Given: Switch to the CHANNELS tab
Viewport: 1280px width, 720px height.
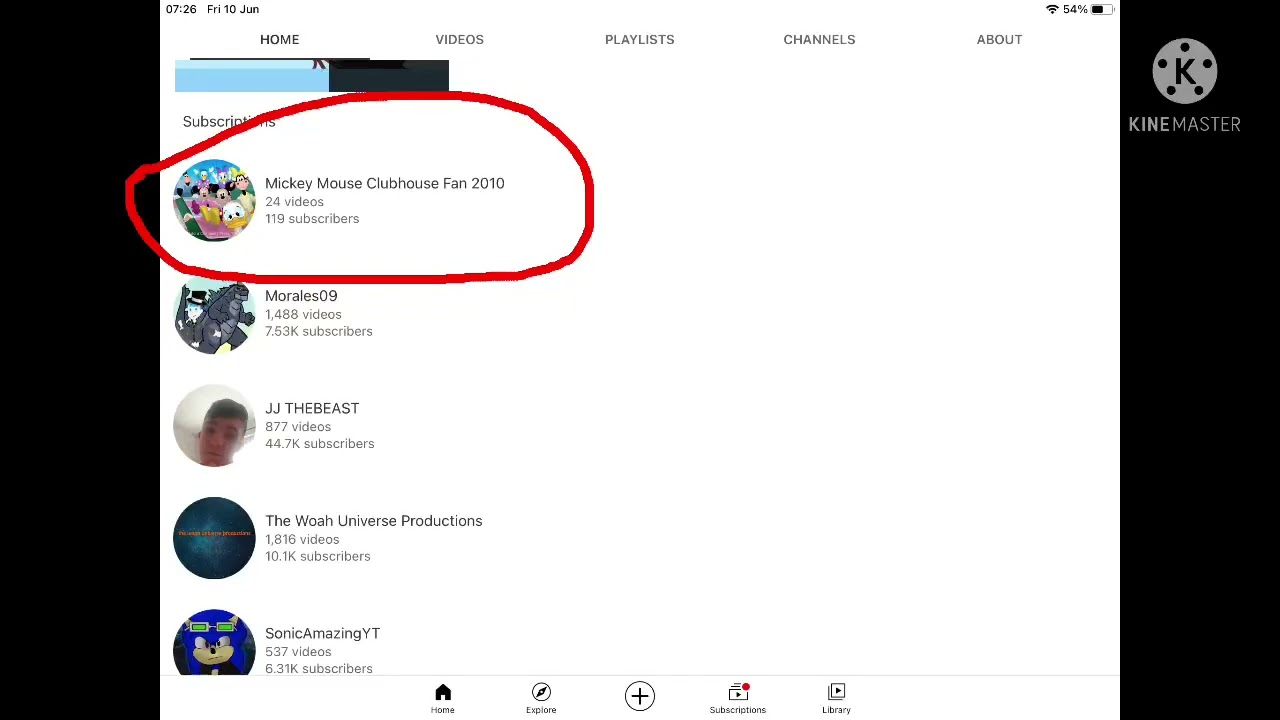Looking at the screenshot, I should tap(819, 39).
